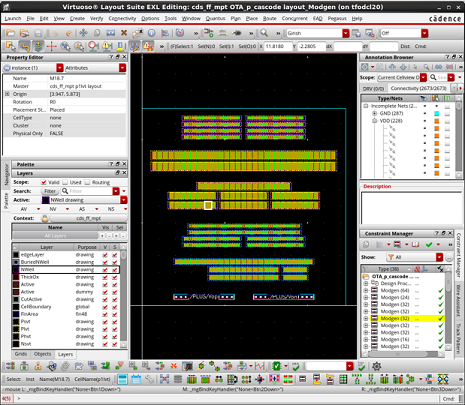The height and width of the screenshot is (405, 465).
Task: Open the Scope Current Cellview dropdown
Action: [423, 77]
